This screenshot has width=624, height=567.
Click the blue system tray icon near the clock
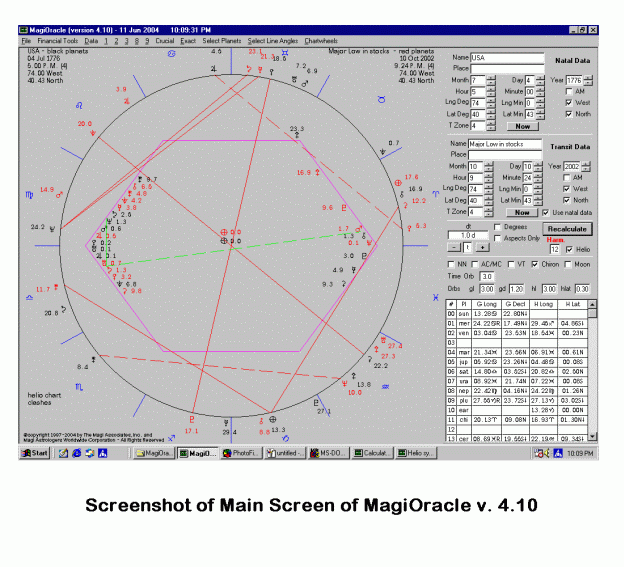click(x=558, y=453)
